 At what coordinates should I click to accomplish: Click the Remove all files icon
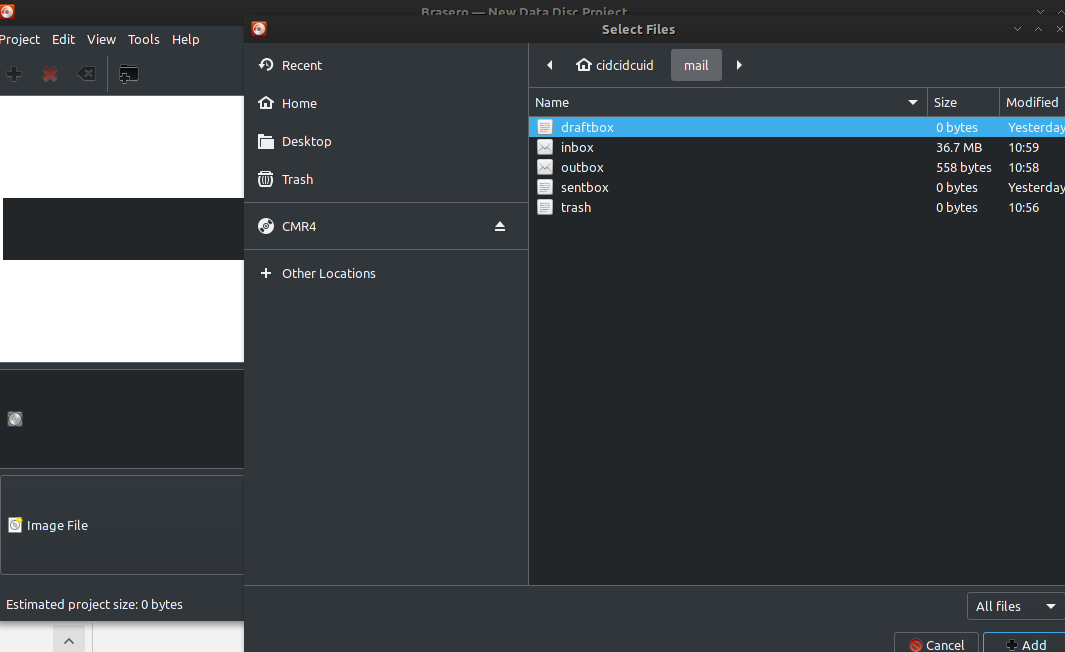(86, 73)
